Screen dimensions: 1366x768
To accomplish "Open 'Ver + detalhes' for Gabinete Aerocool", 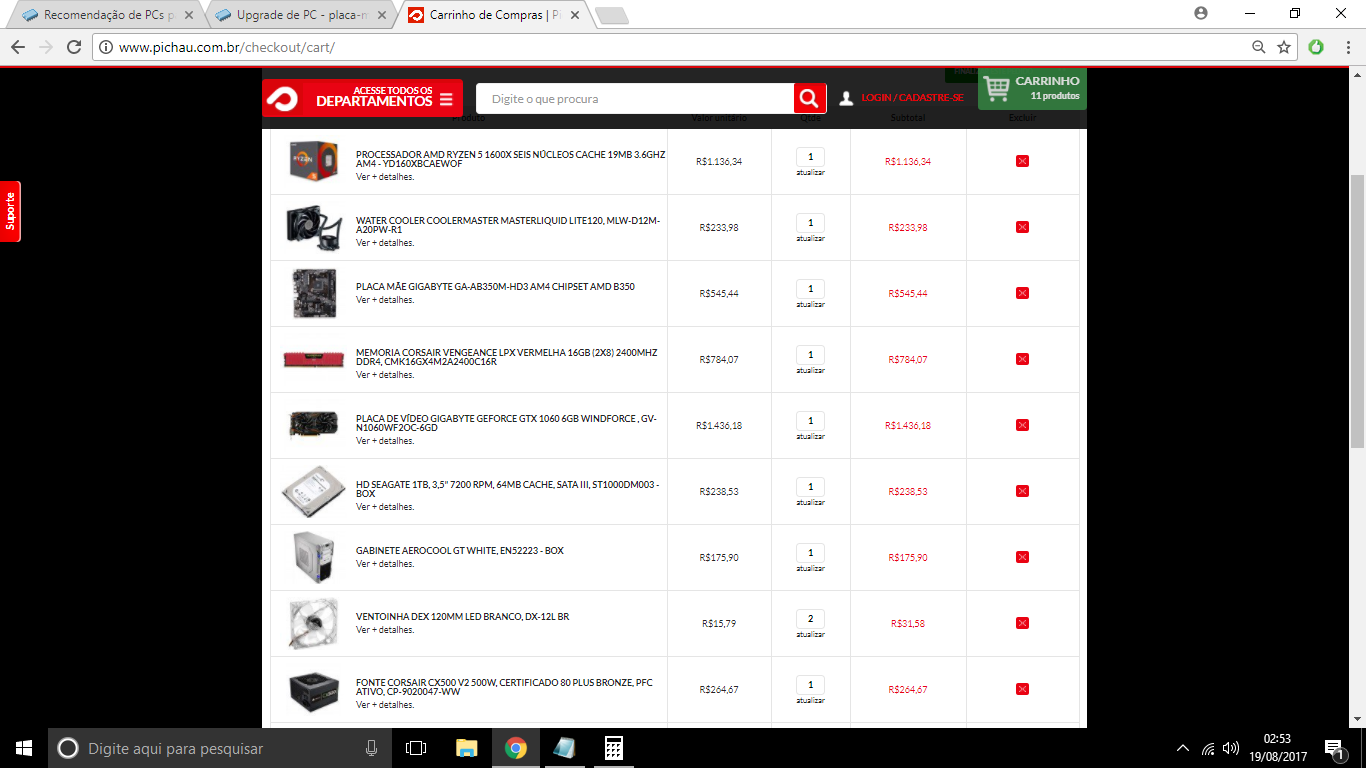I will tap(385, 564).
